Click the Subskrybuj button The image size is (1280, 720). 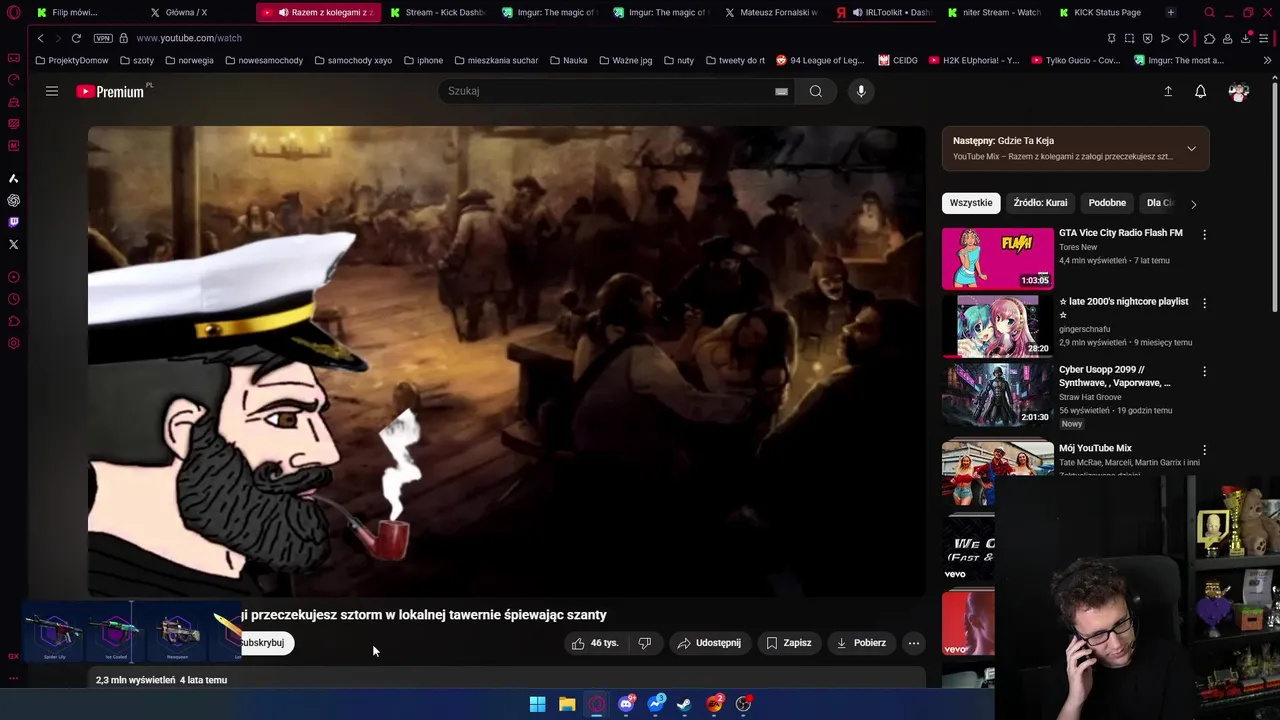click(265, 643)
